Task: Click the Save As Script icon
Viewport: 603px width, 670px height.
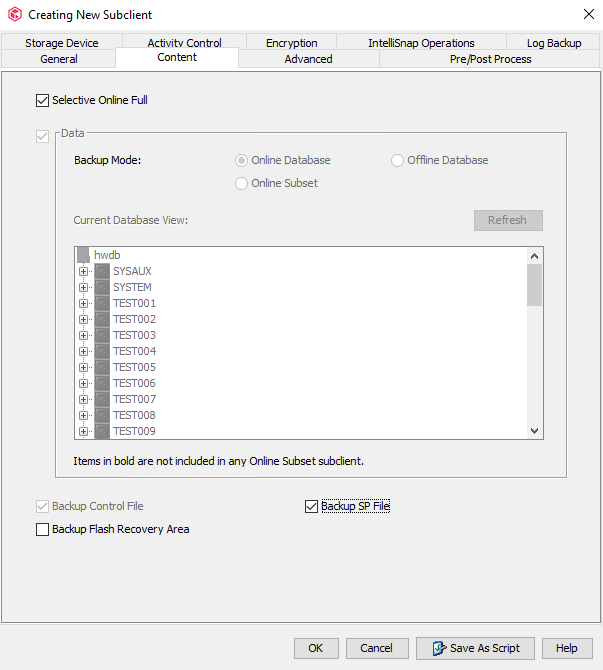Action: point(438,648)
